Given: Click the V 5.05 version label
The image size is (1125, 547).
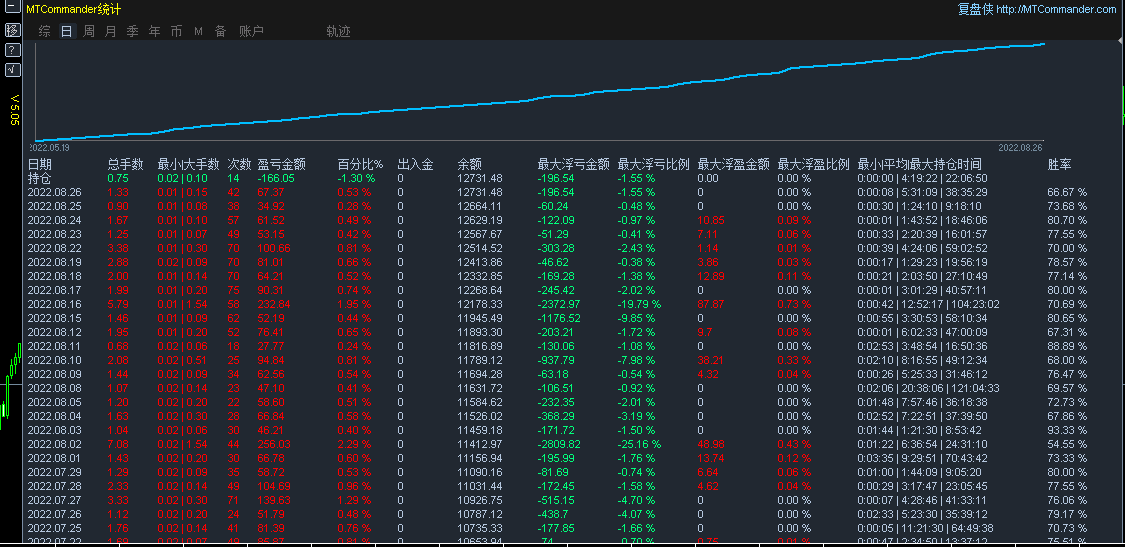Looking at the screenshot, I should [14, 110].
